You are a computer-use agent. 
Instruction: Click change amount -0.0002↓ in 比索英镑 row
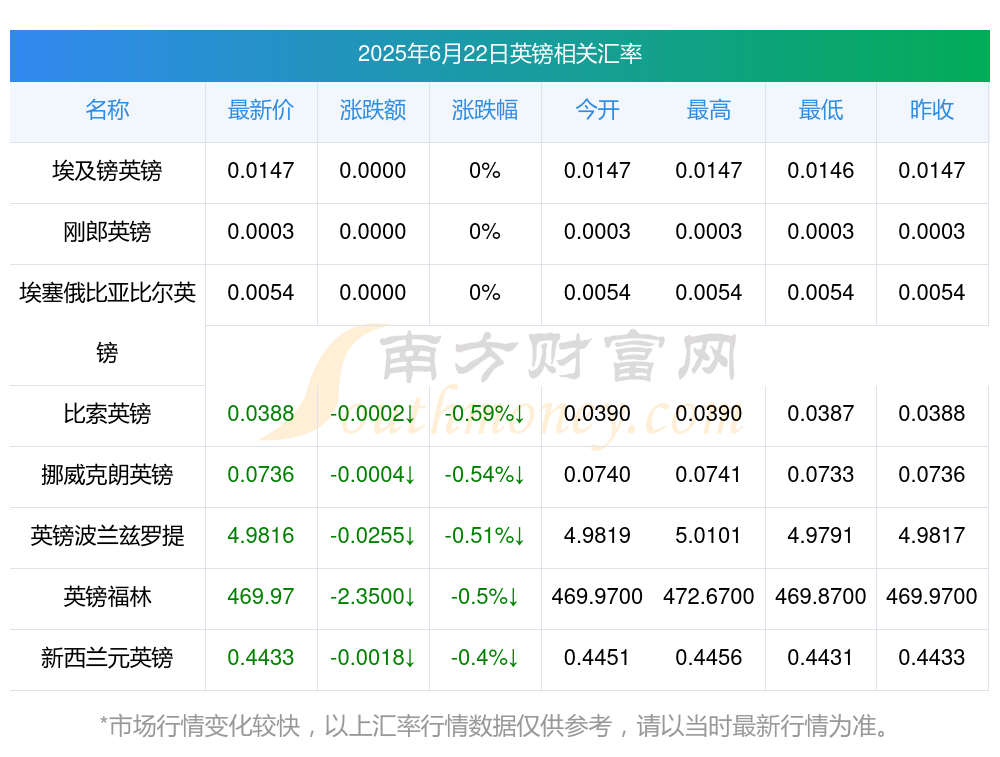click(372, 414)
